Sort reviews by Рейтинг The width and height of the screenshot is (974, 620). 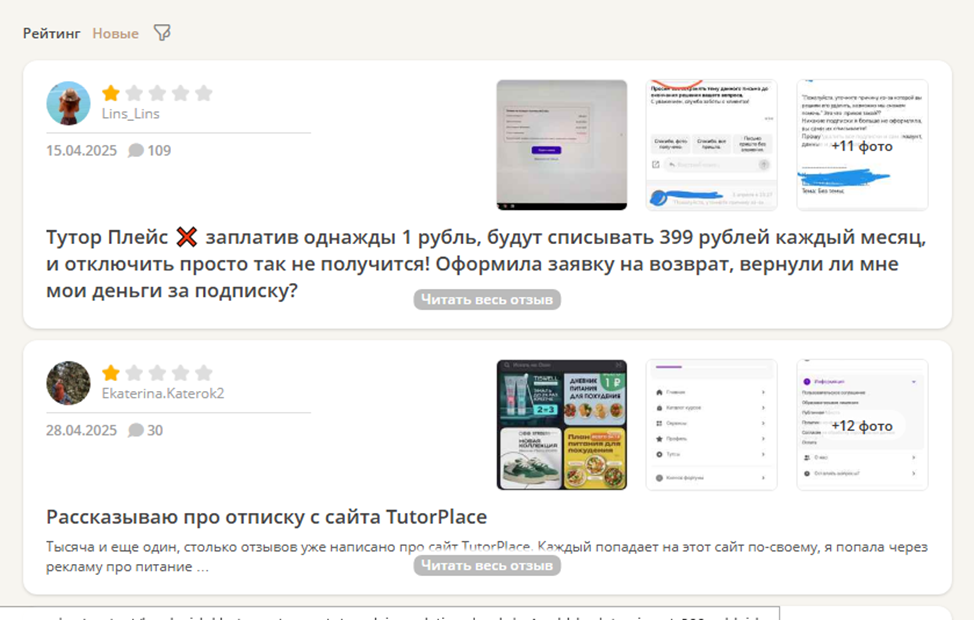pyautogui.click(x=52, y=34)
